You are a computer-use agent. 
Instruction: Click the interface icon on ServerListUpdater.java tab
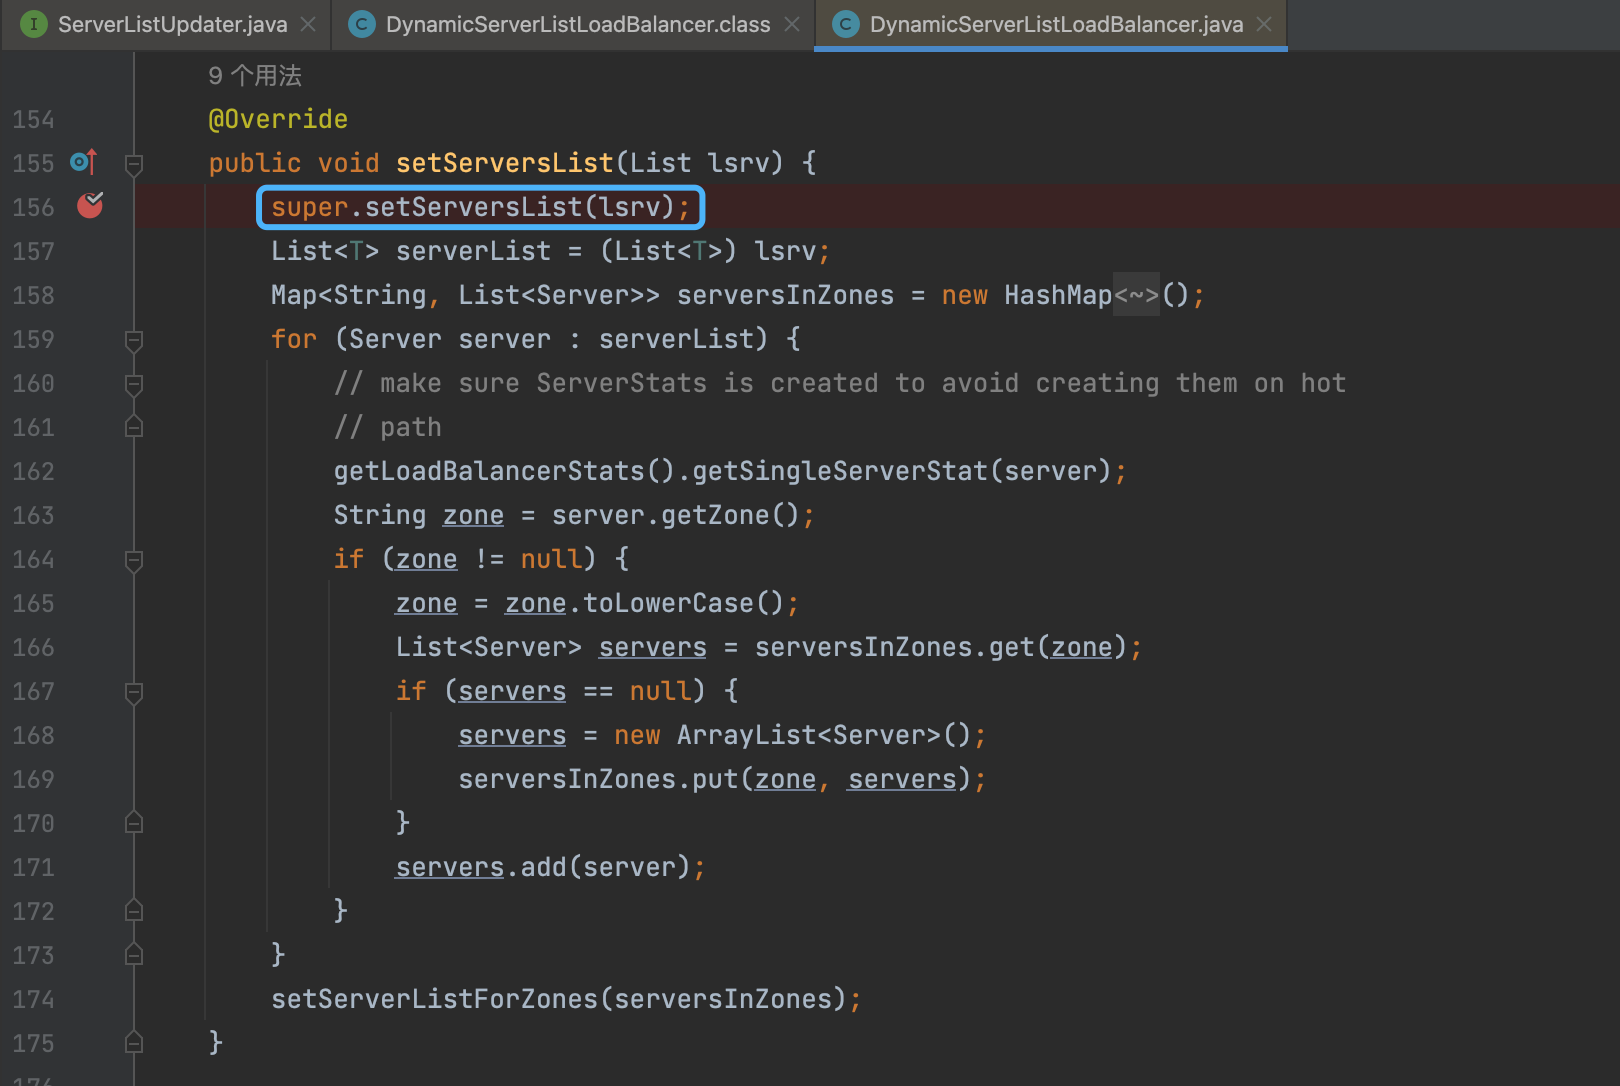tap(34, 24)
